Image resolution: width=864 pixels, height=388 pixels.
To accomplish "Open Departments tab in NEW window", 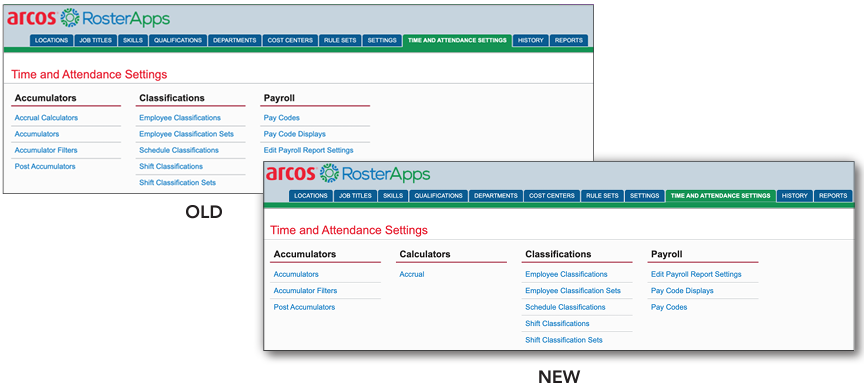I will (x=496, y=196).
